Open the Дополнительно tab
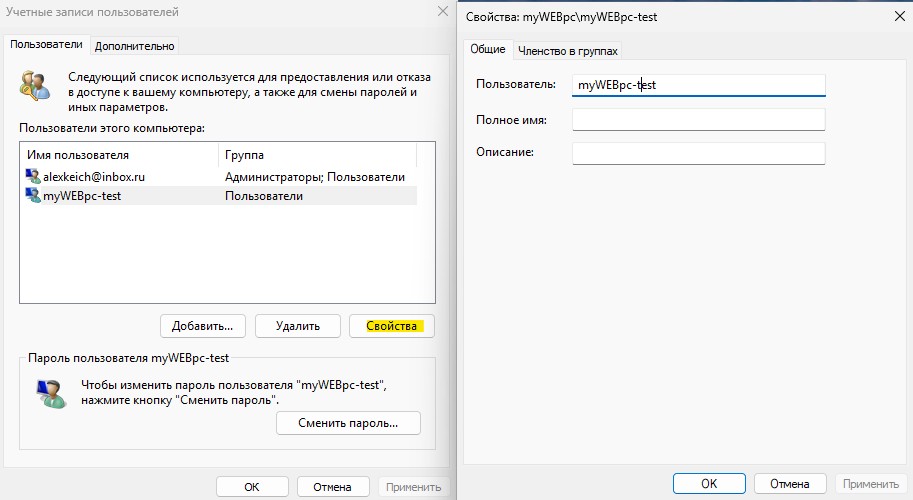Screen dimensions: 913x500 click(x=135, y=46)
